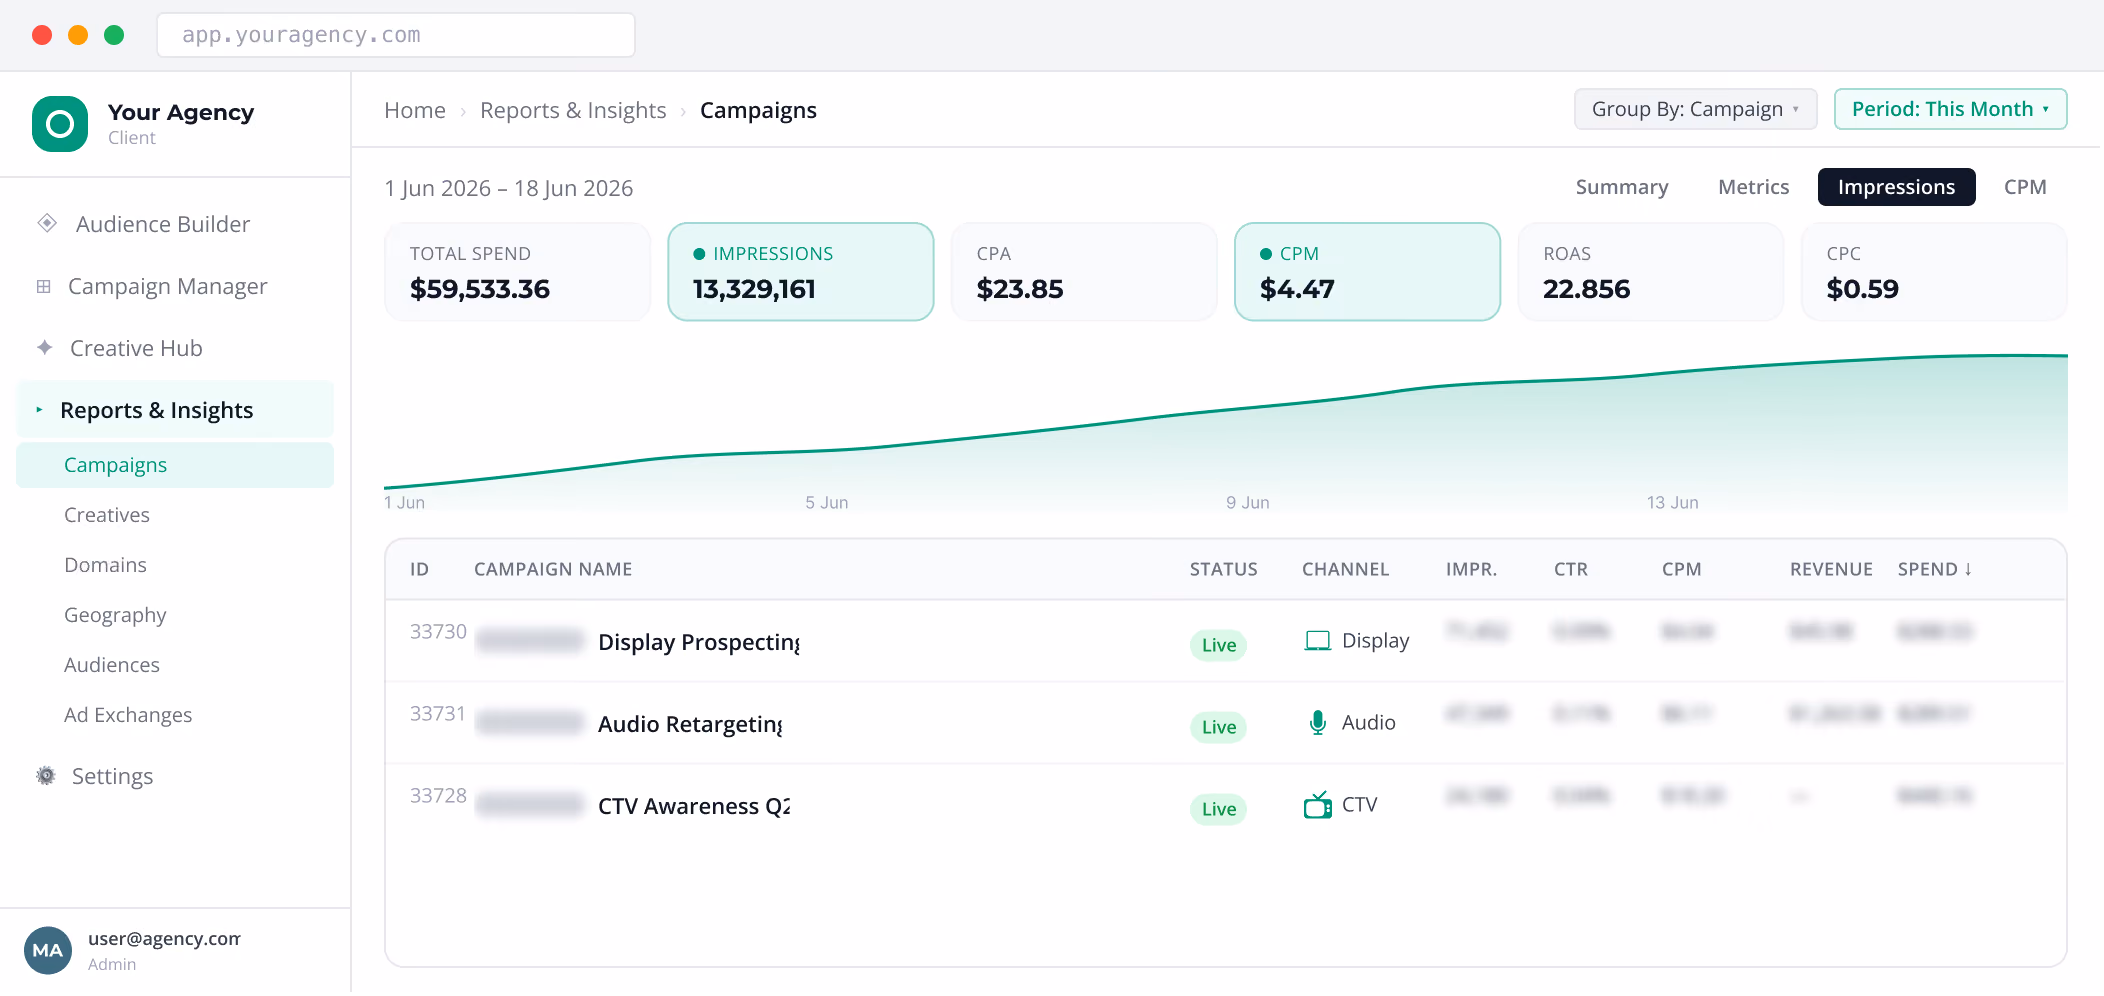Screen dimensions: 2104x996
Task: Click the Audio channel microphone icon
Action: click(1318, 722)
